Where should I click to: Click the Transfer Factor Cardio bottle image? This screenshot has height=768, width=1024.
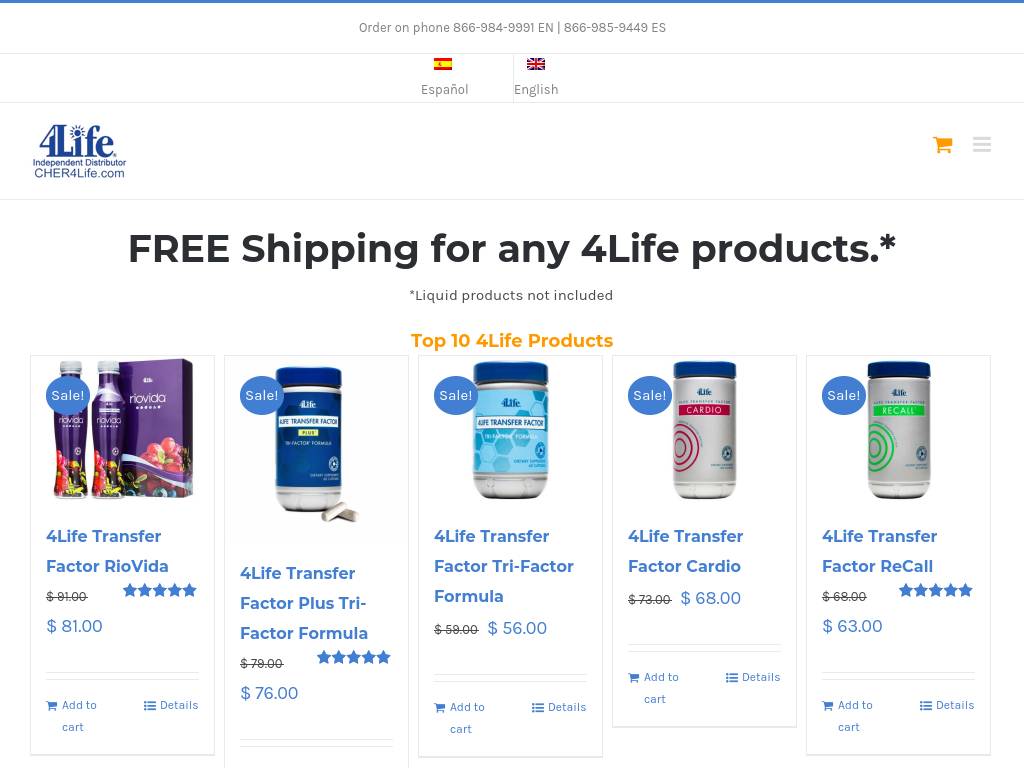click(x=704, y=430)
